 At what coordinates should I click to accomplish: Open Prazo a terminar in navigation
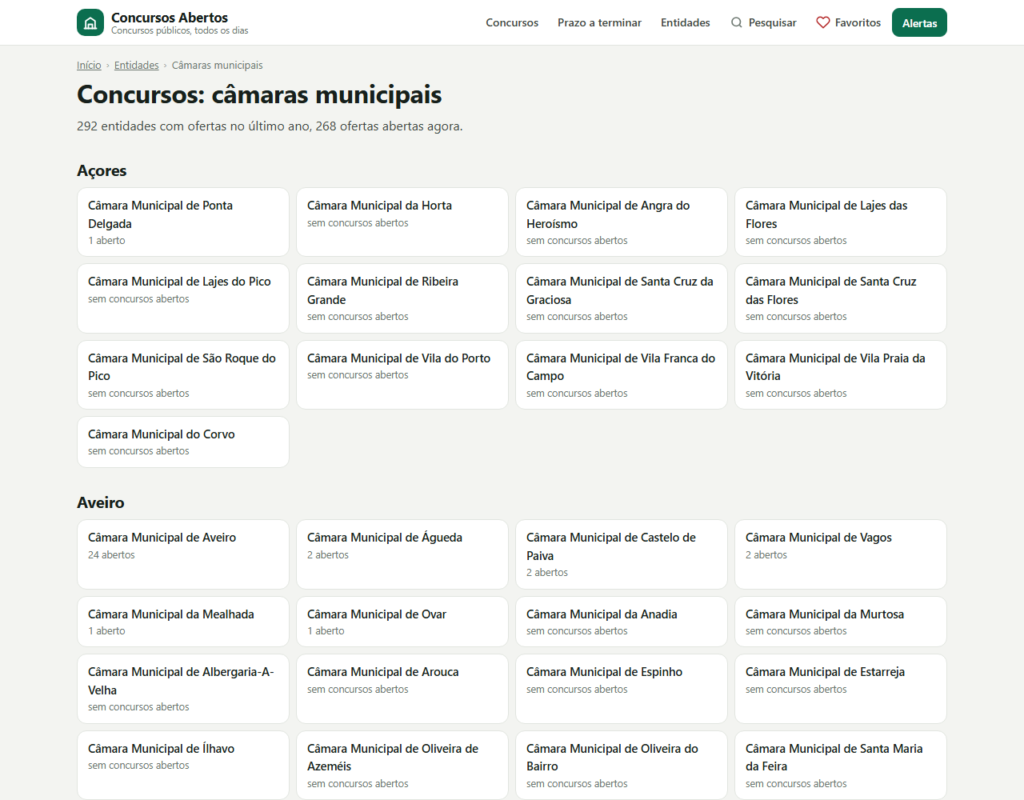point(599,22)
